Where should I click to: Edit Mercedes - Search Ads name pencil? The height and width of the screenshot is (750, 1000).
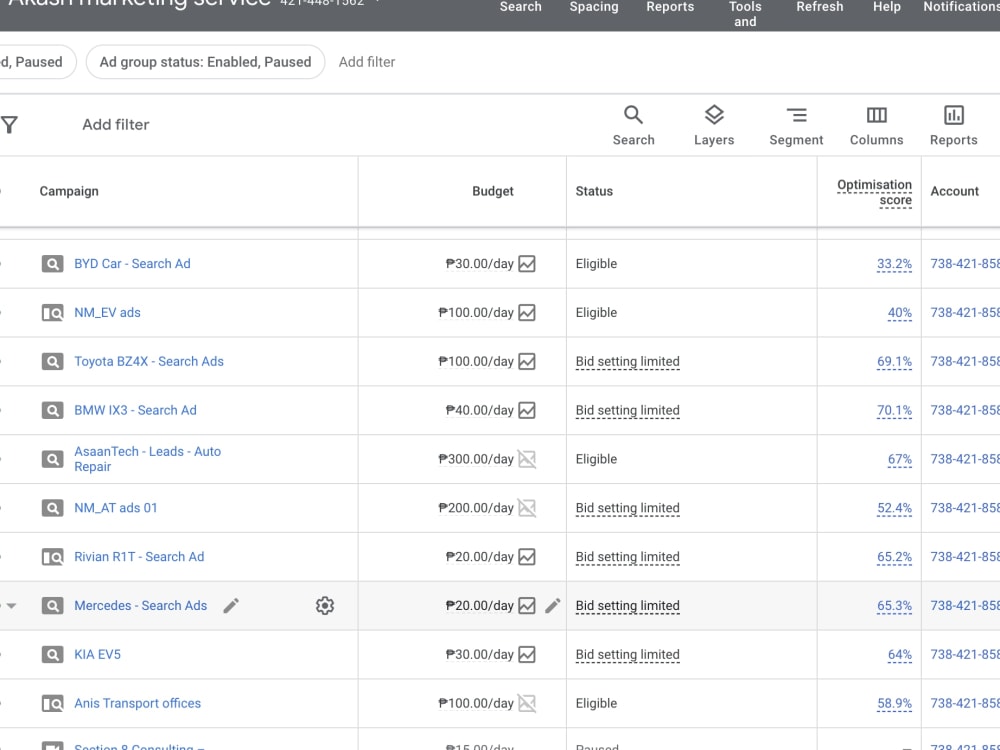[x=231, y=605]
